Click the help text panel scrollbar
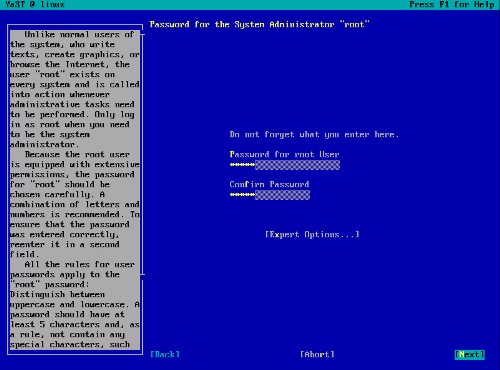 tap(142, 155)
